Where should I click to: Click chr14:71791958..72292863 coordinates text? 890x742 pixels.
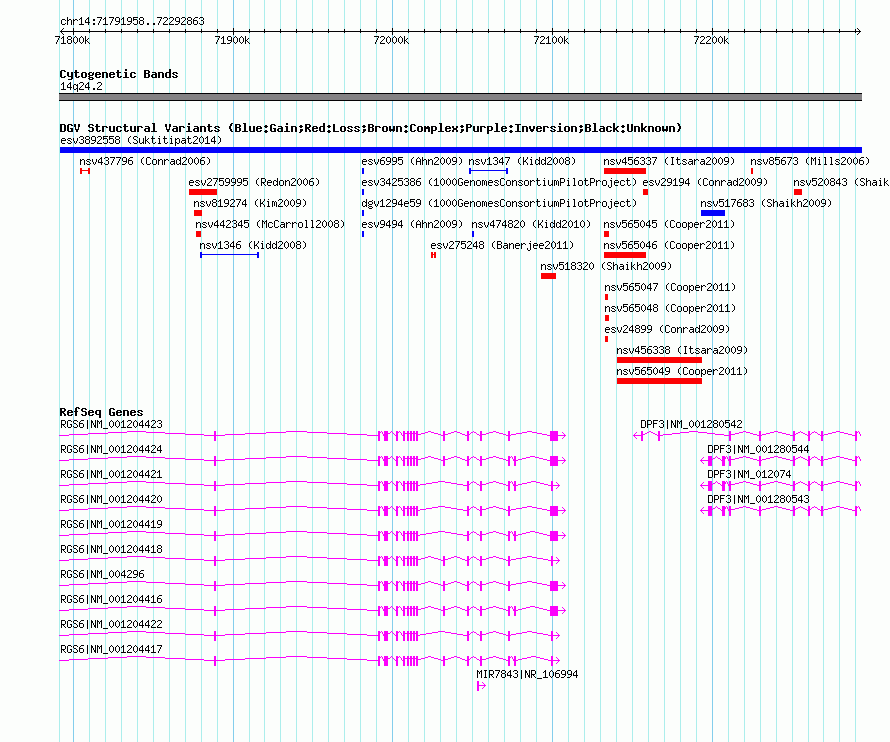132,21
